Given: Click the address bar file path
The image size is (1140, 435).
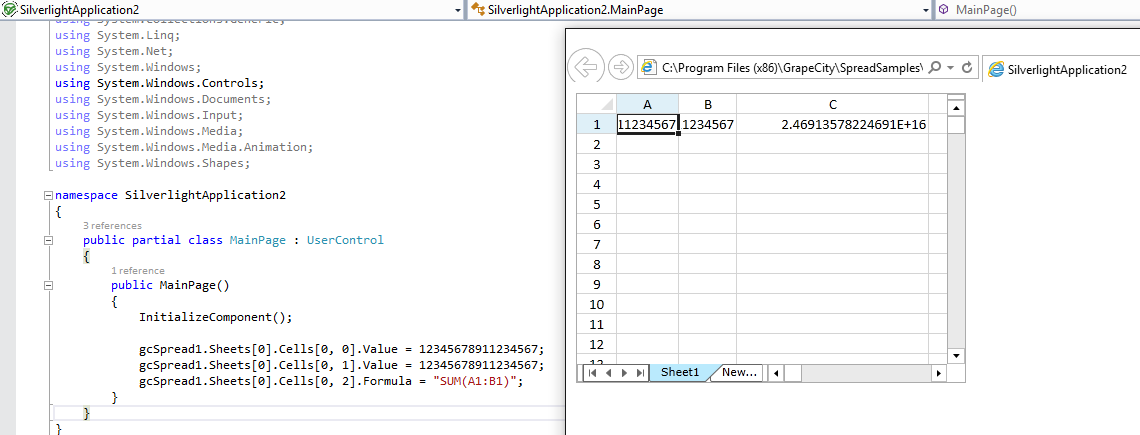Looking at the screenshot, I should point(792,68).
